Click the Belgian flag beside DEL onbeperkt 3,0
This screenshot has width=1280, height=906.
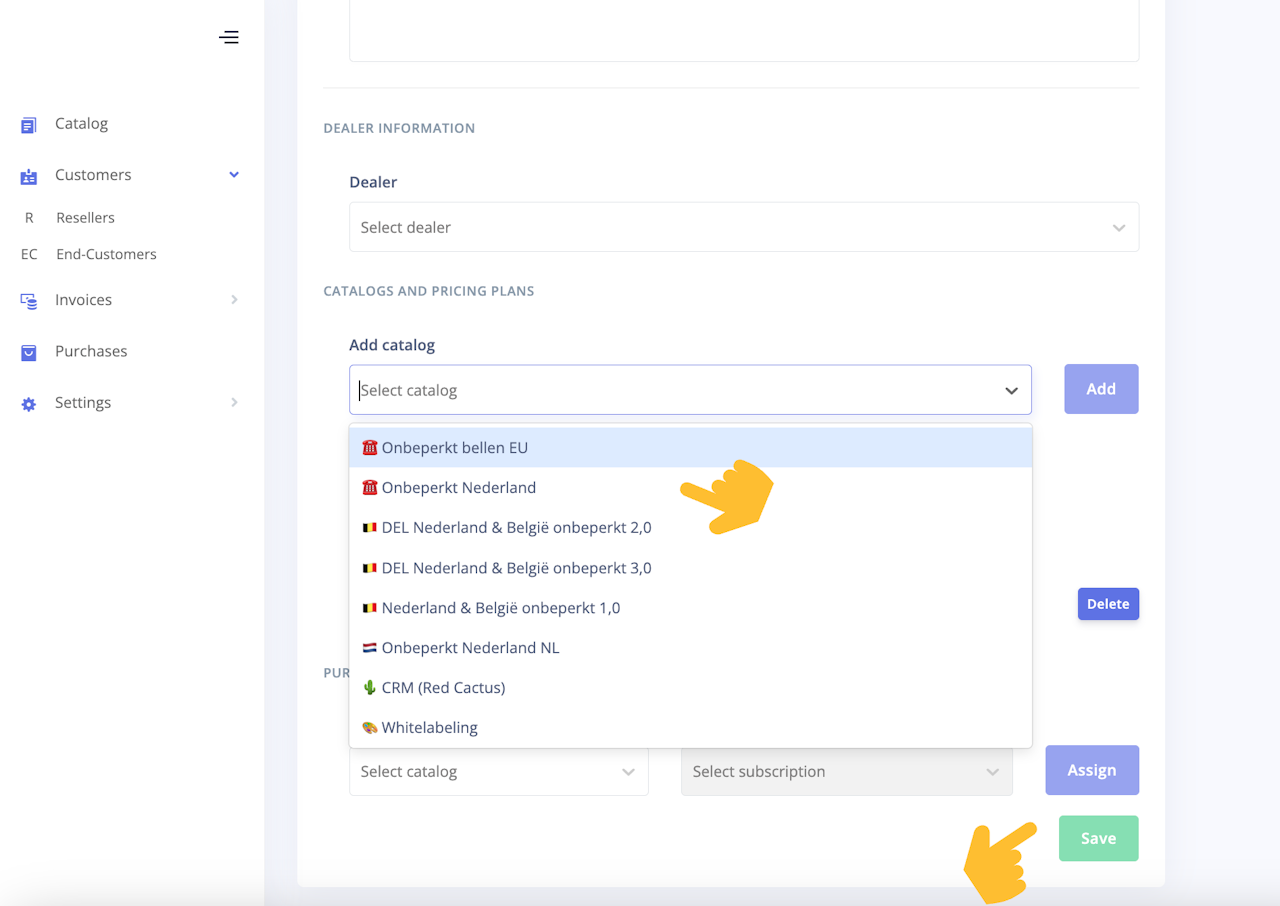369,568
